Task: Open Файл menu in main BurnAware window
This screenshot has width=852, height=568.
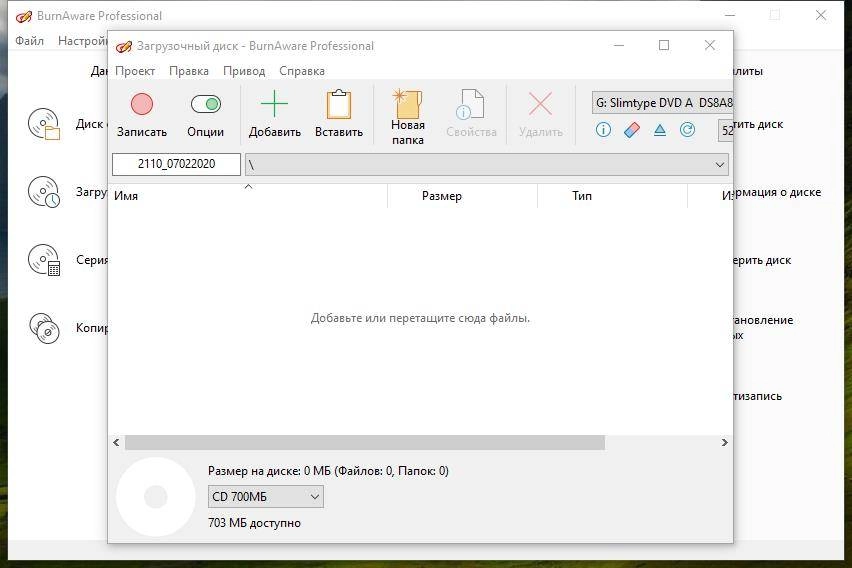Action: [x=29, y=41]
